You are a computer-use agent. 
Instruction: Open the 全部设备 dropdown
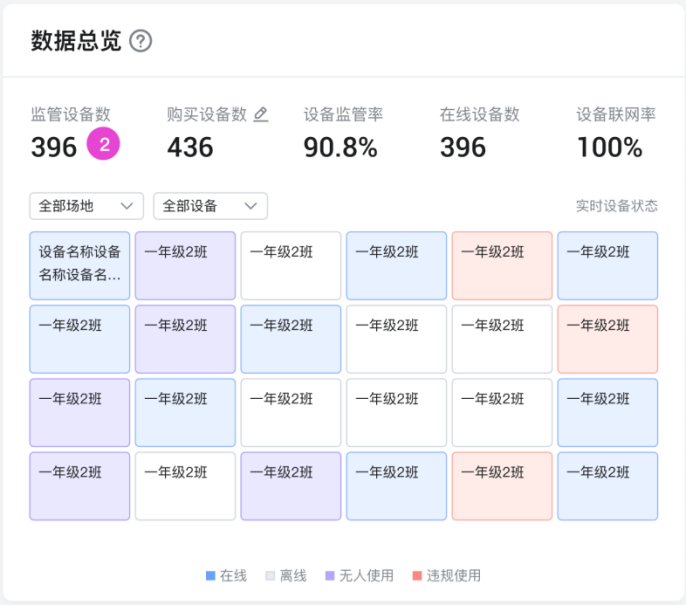pyautogui.click(x=210, y=206)
